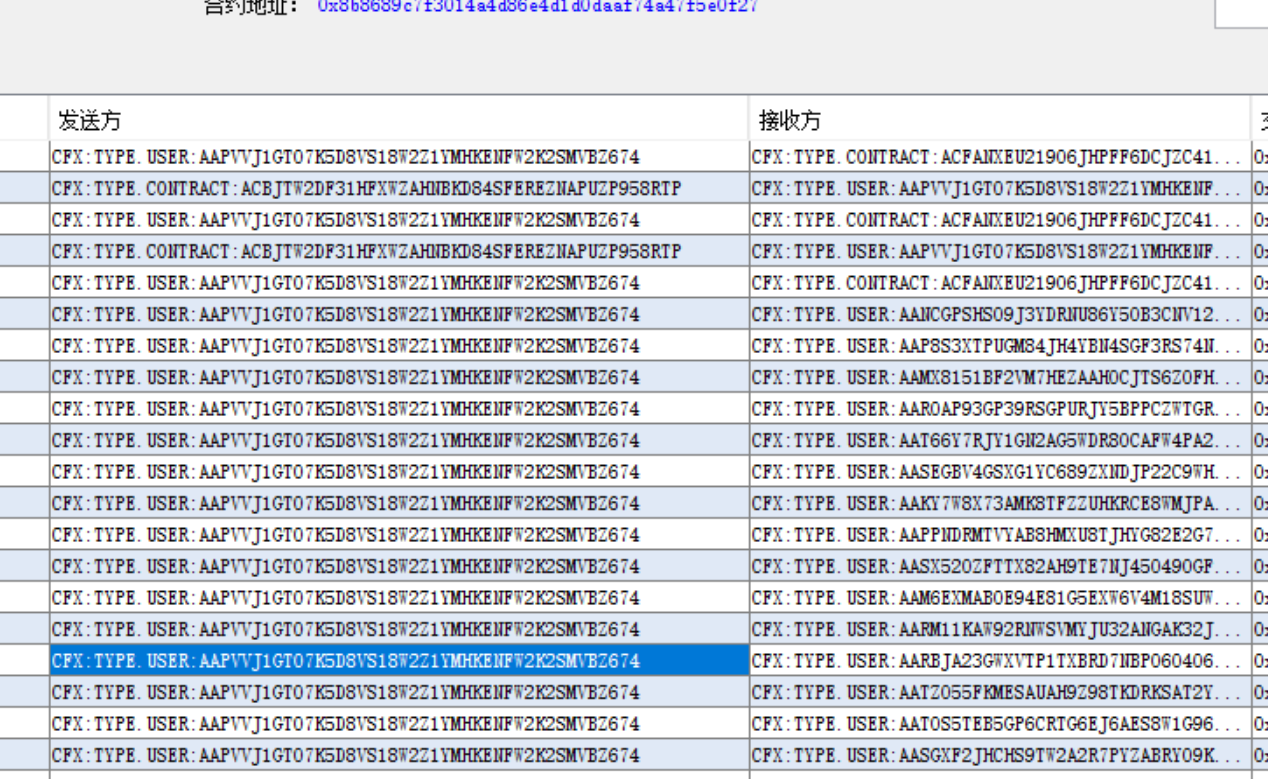Image resolution: width=1268 pixels, height=779 pixels.
Task: Select receiver cell starting AAPPNDRMTVYAB8
Action: (1000, 535)
